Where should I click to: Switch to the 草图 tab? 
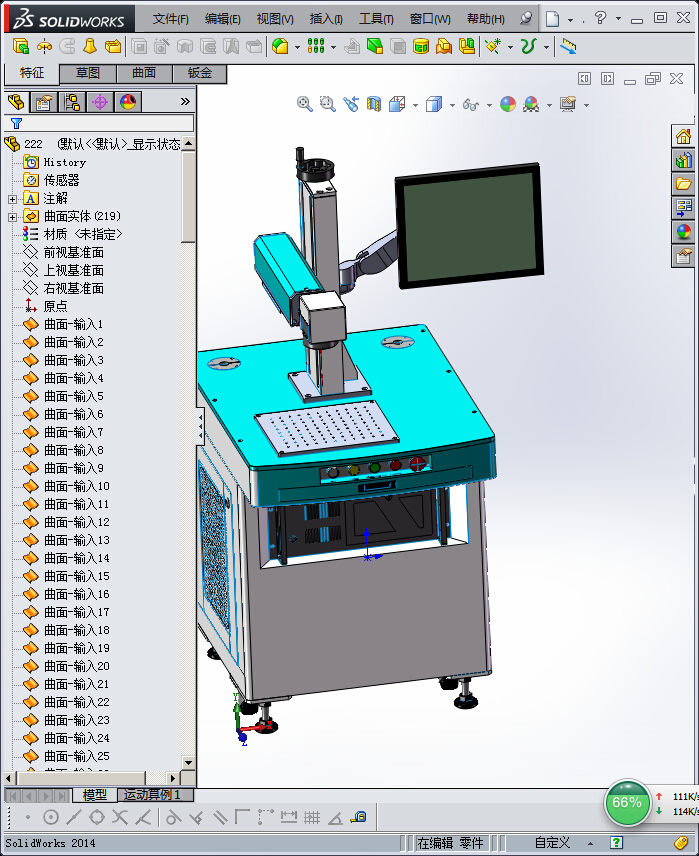point(88,73)
